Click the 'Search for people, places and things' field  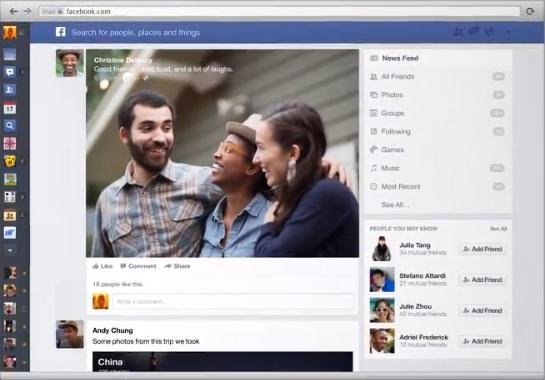136,32
